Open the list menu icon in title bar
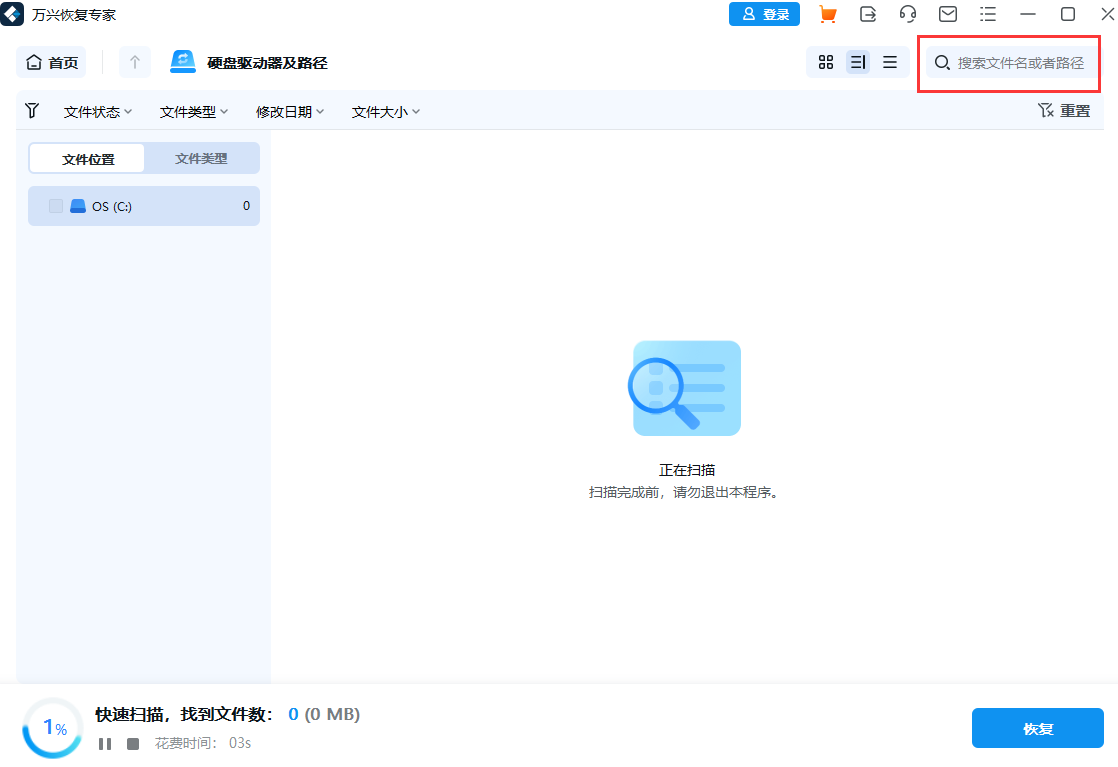Screen dimensions: 1118x767 (x=988, y=14)
